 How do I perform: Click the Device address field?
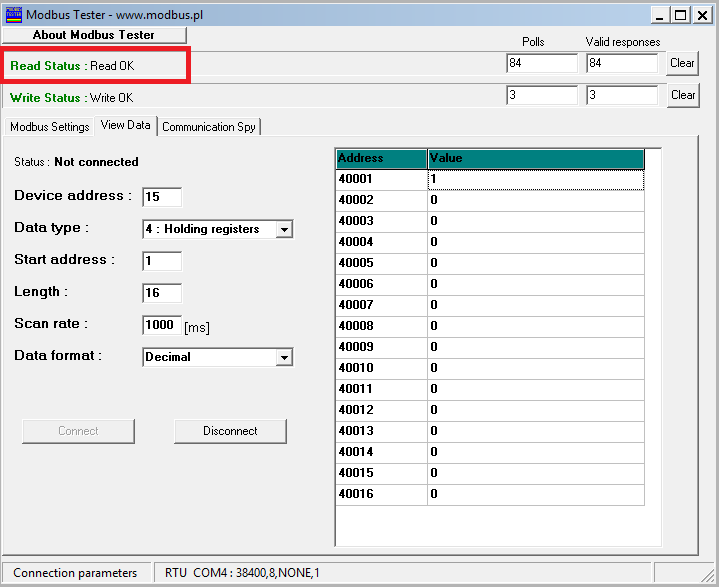[x=162, y=197]
